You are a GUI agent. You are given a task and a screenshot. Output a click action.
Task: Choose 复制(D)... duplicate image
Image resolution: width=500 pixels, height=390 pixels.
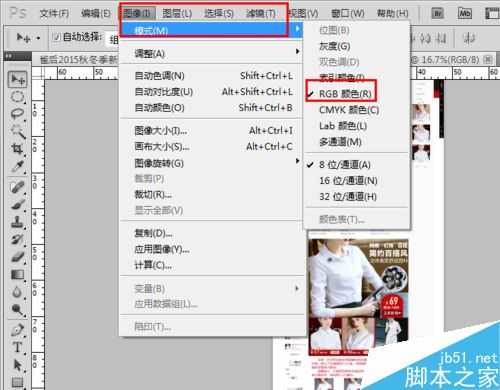(211, 233)
